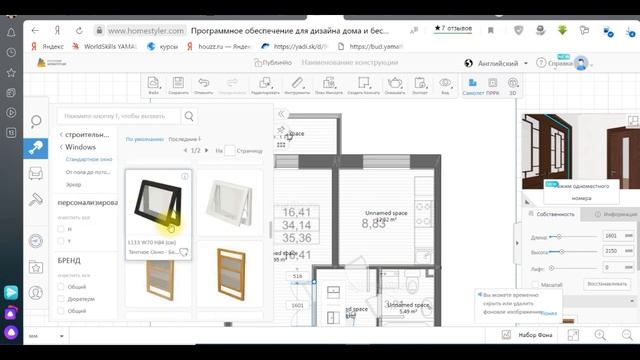Viewport: 640px width, 360px height.
Task: Undo the last action with the arrow icon
Action: pyautogui.click(x=203, y=85)
